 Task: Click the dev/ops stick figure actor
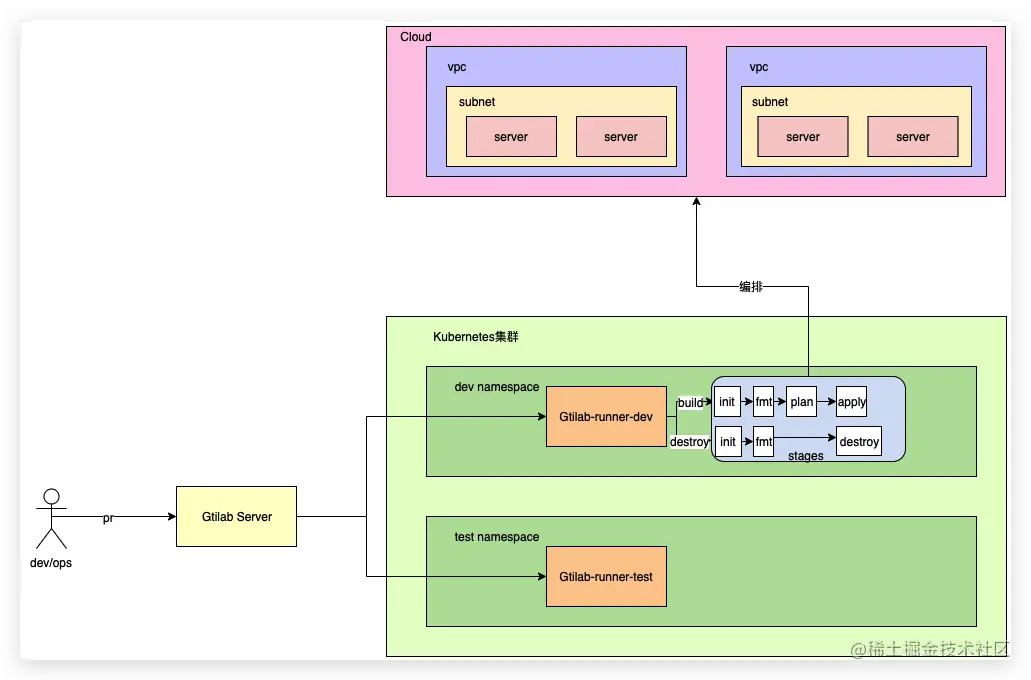click(x=51, y=518)
